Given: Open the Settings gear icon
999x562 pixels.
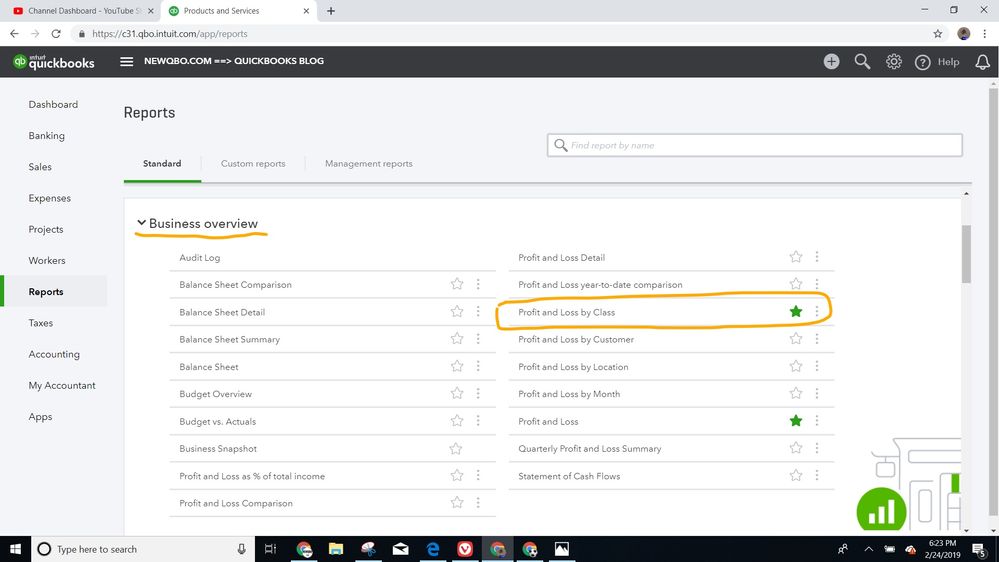Looking at the screenshot, I should [x=894, y=62].
